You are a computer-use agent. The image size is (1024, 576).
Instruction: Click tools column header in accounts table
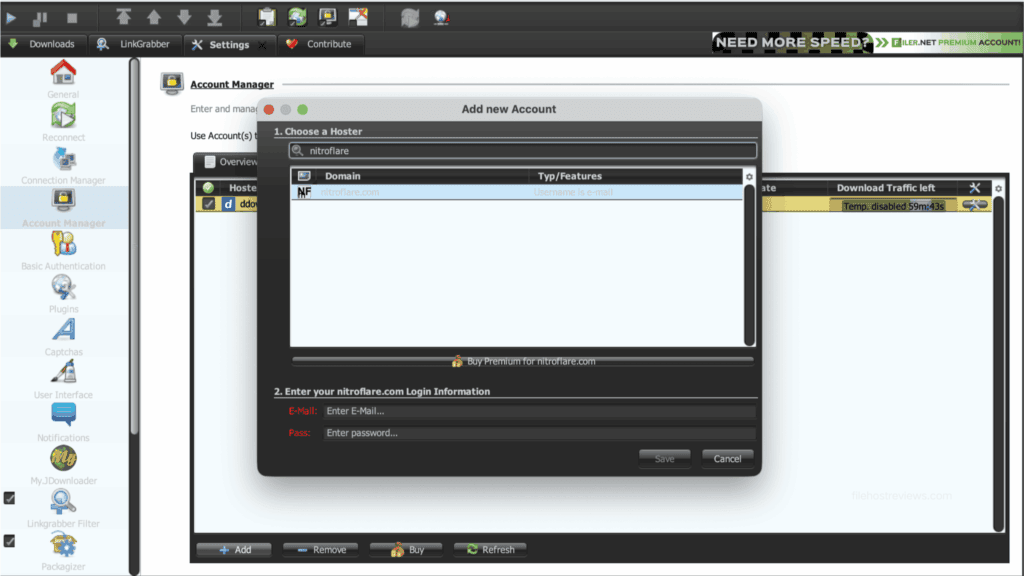[x=974, y=188]
